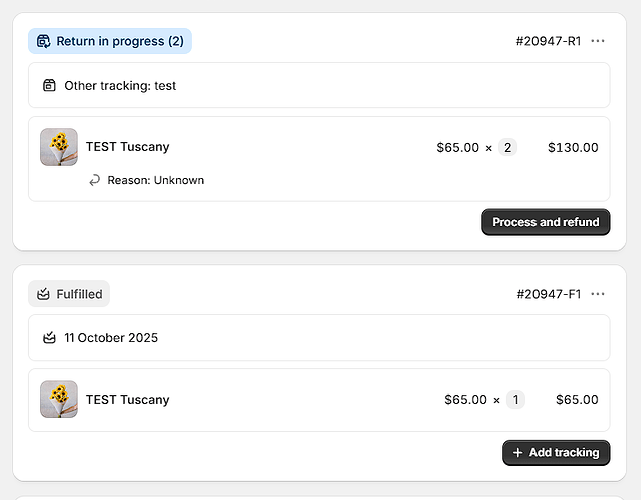This screenshot has height=500, width=641.
Task: Open sunflower thumbnail in return card
Action: [59, 147]
